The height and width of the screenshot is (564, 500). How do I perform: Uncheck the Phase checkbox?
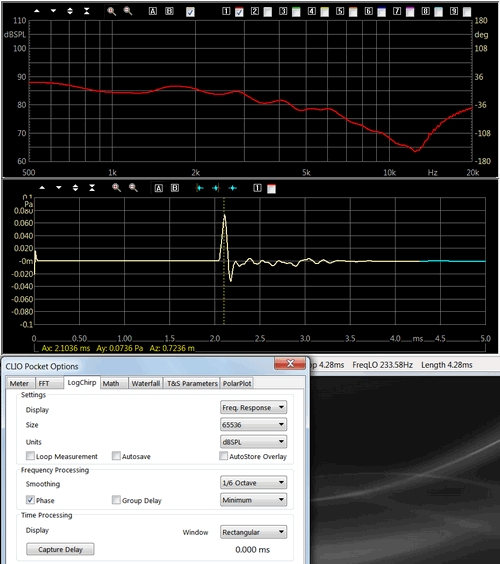coord(31,500)
